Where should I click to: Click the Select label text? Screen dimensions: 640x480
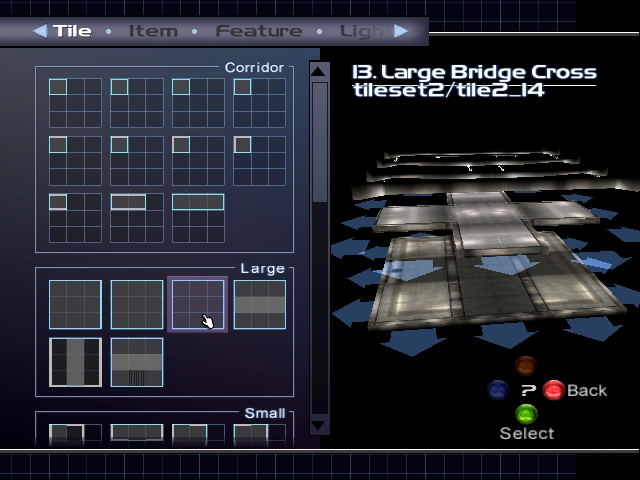tap(527, 433)
